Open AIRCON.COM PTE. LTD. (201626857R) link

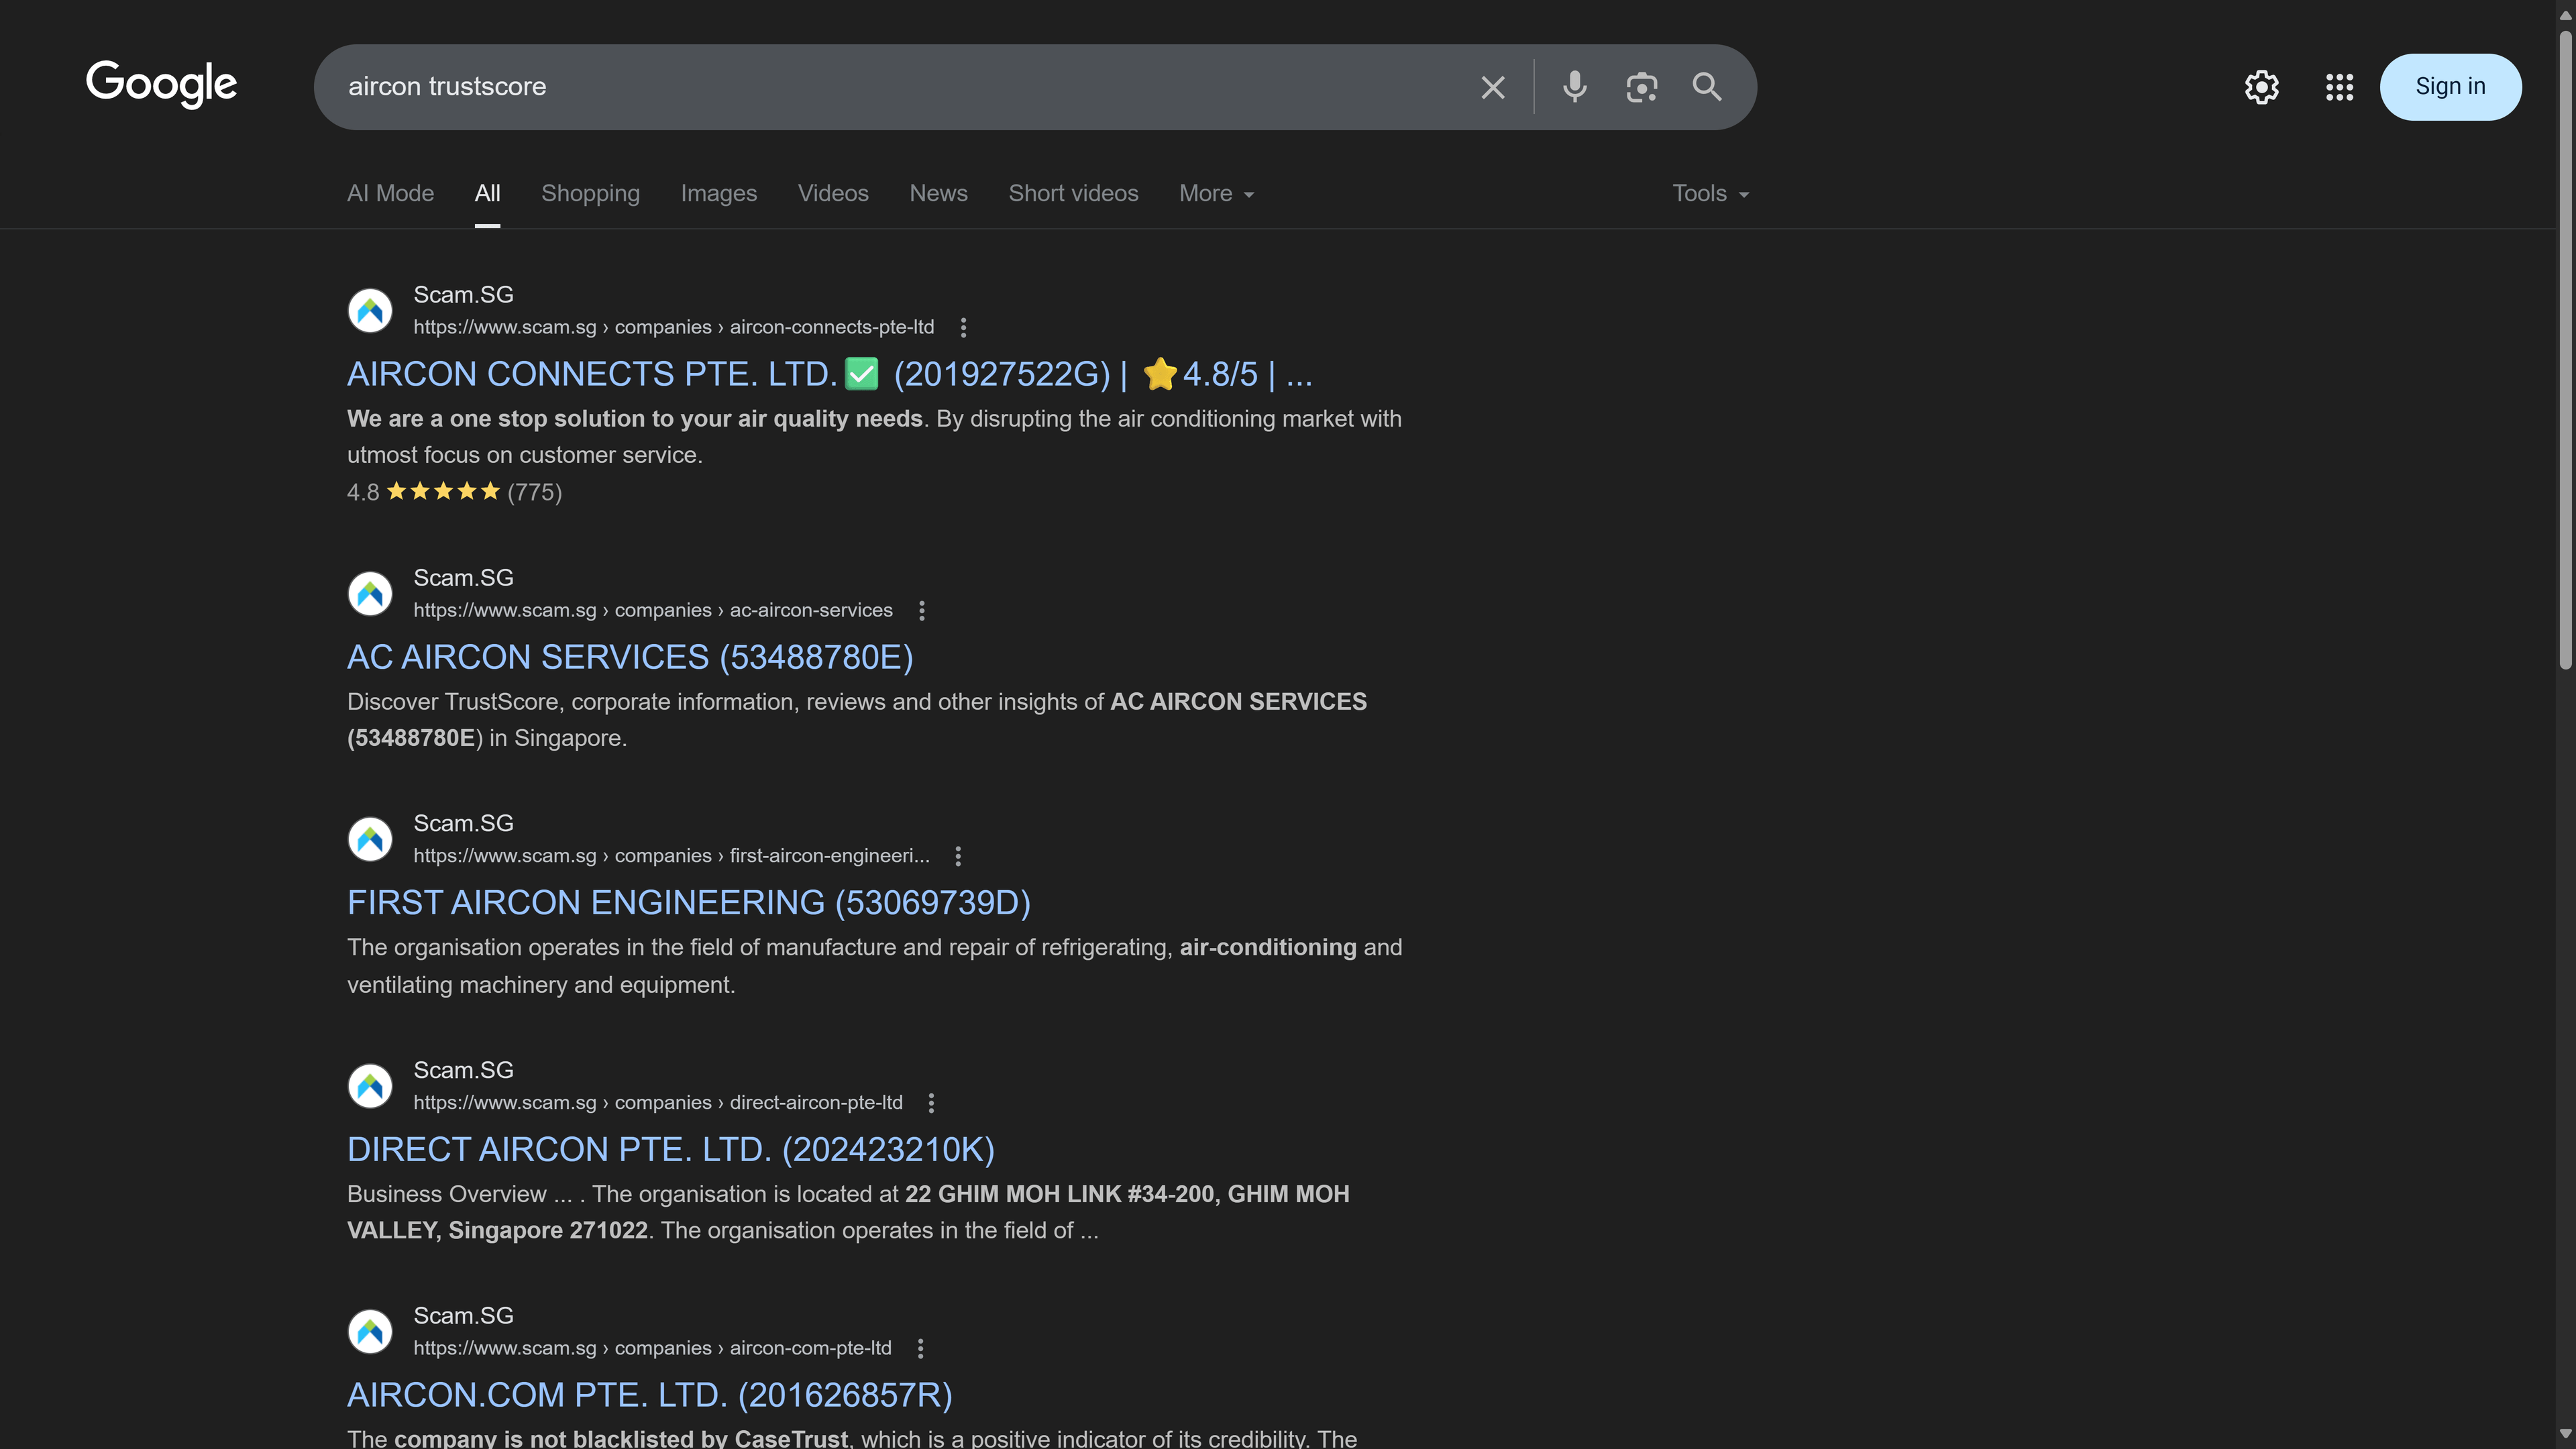(x=649, y=1396)
